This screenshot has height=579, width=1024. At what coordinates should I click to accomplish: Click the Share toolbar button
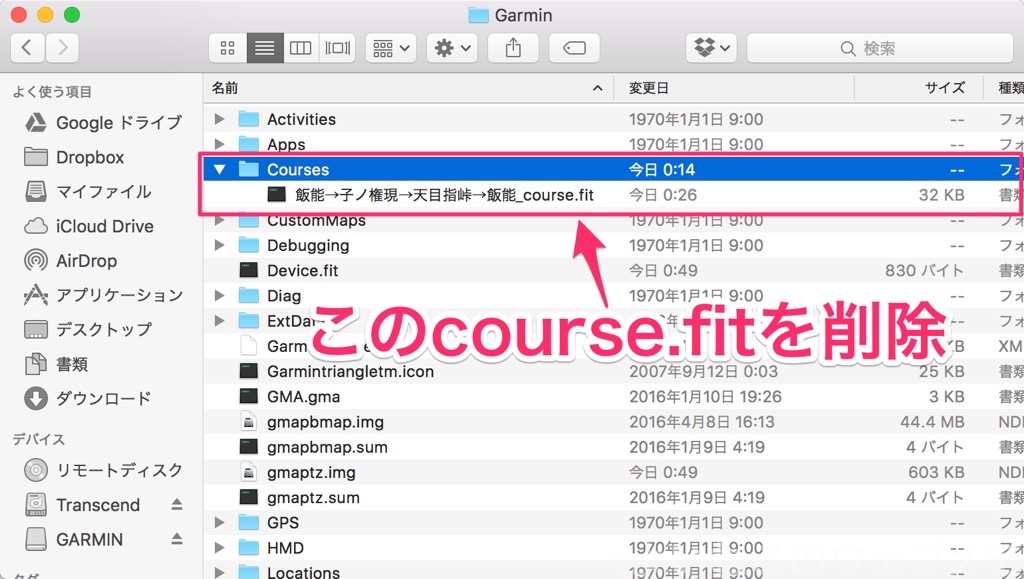pos(514,47)
